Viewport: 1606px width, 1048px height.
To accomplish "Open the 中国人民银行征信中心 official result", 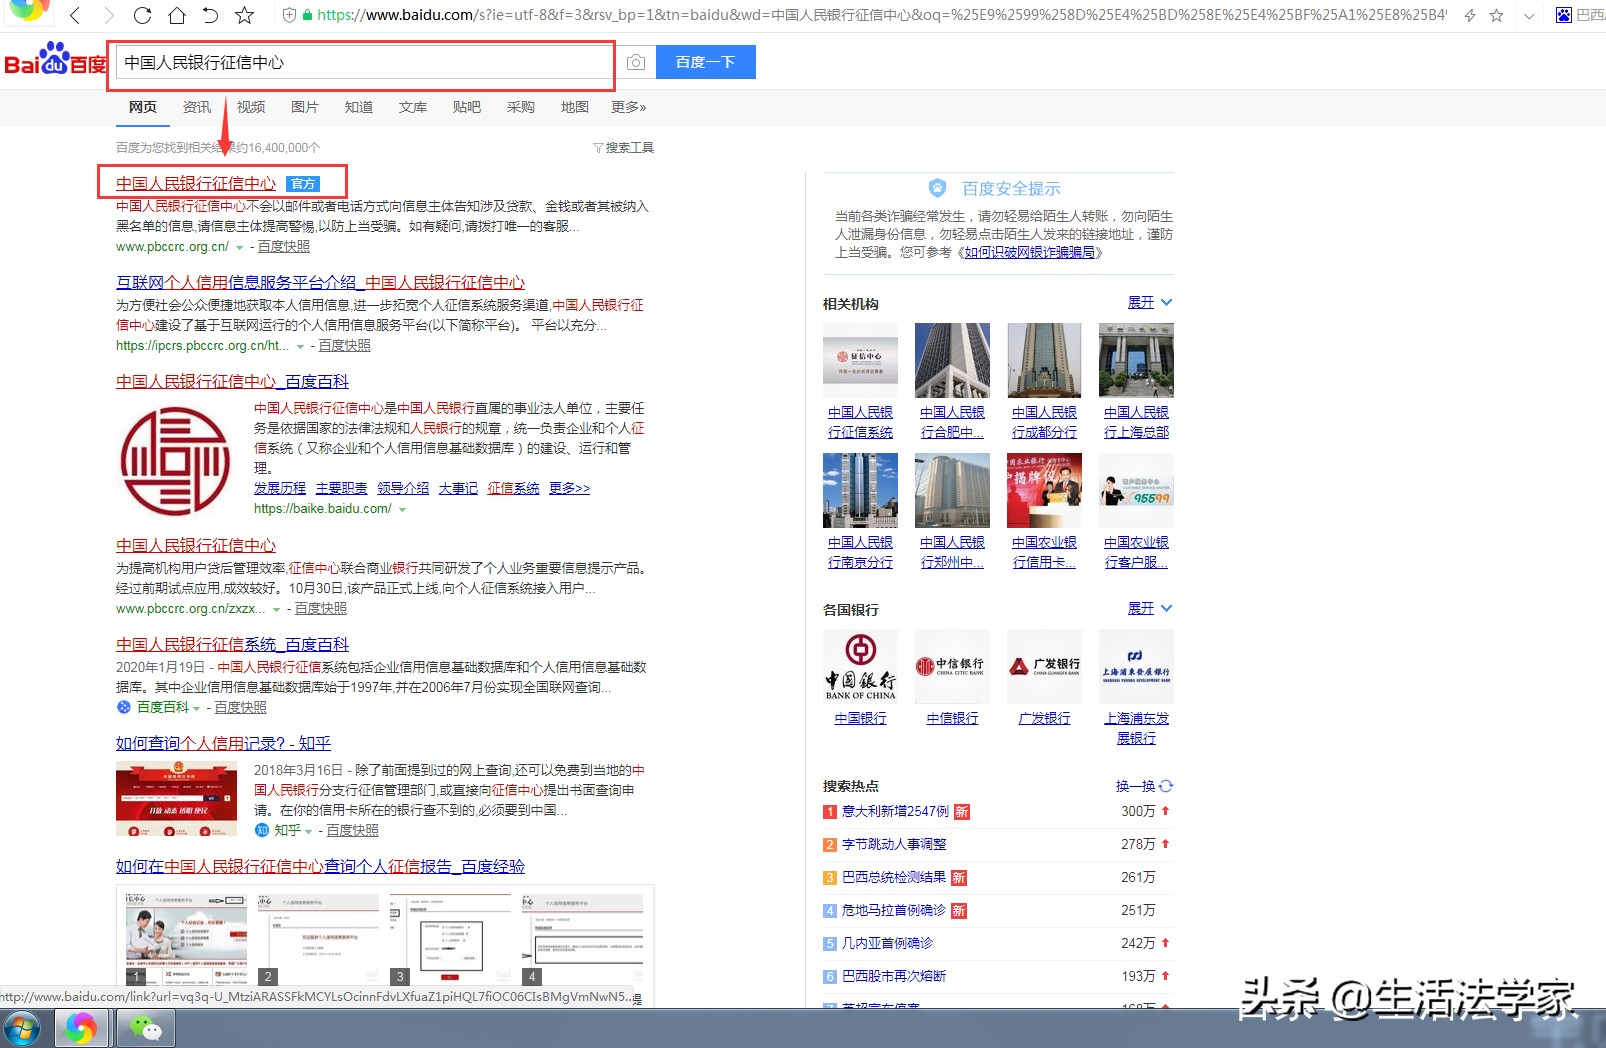I will (x=195, y=183).
